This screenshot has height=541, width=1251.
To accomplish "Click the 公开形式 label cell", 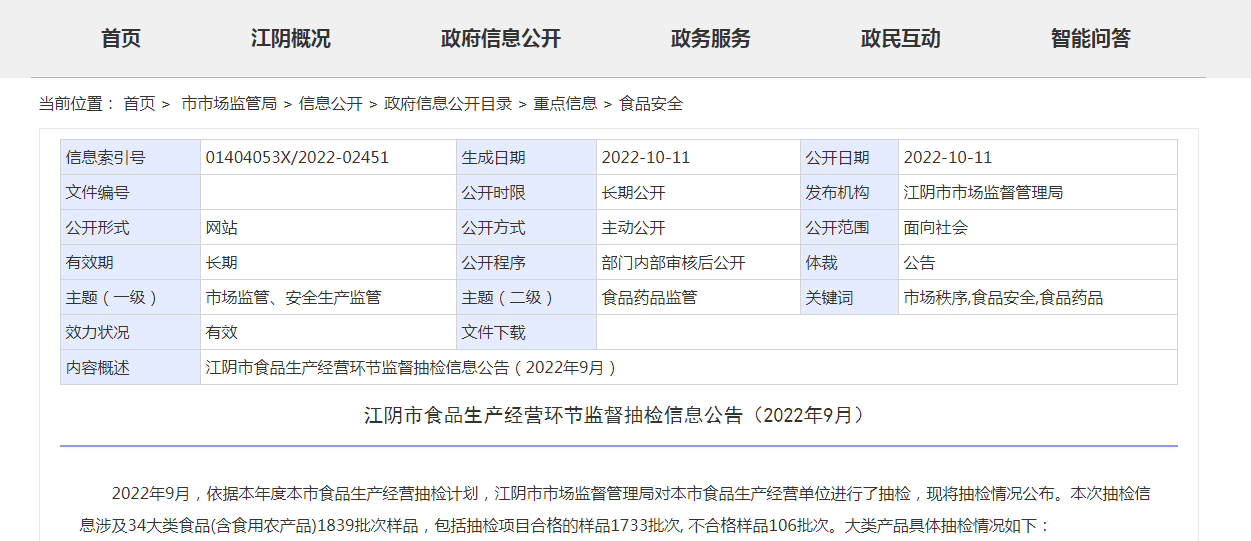I will click(x=131, y=227).
